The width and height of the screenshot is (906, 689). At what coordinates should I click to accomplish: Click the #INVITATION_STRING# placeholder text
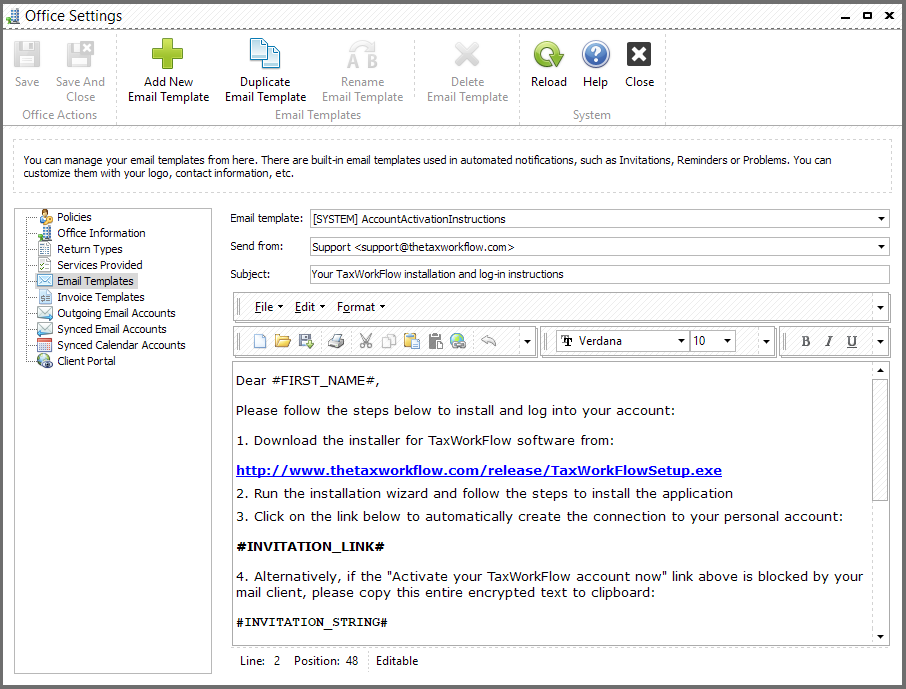pos(311,623)
